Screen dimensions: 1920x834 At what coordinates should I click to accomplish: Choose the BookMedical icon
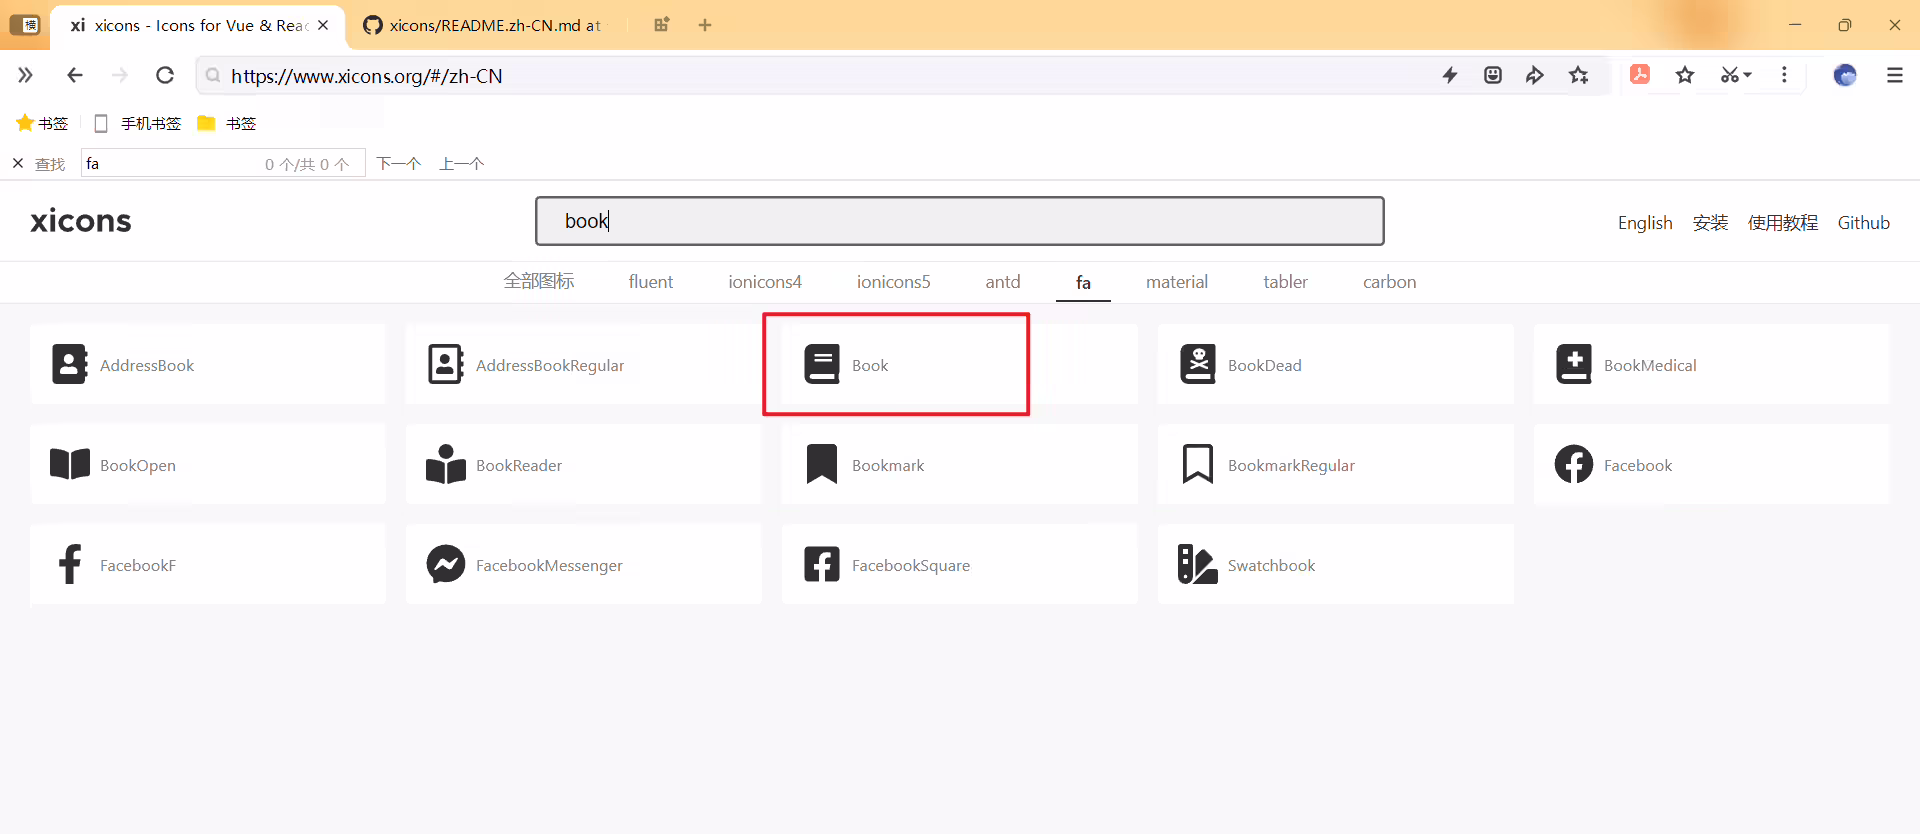point(1573,364)
